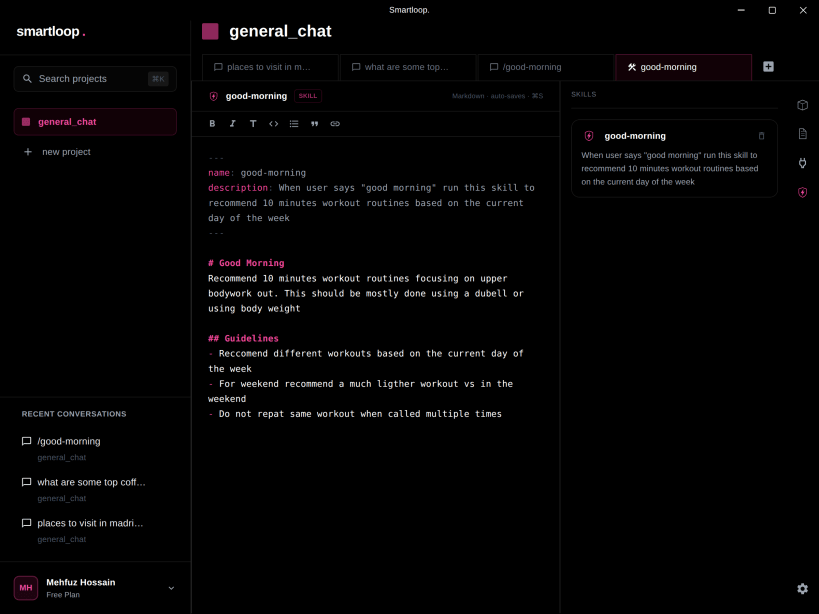Click the 'description:' key in editor

[x=240, y=187]
